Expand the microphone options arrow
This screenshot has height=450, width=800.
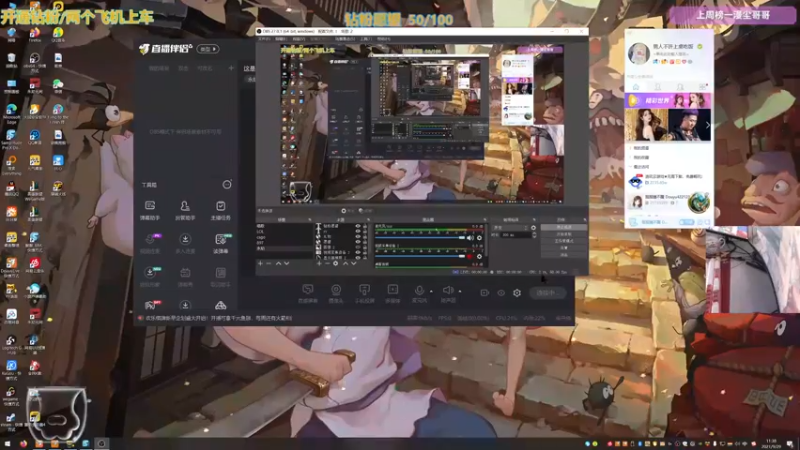(431, 291)
